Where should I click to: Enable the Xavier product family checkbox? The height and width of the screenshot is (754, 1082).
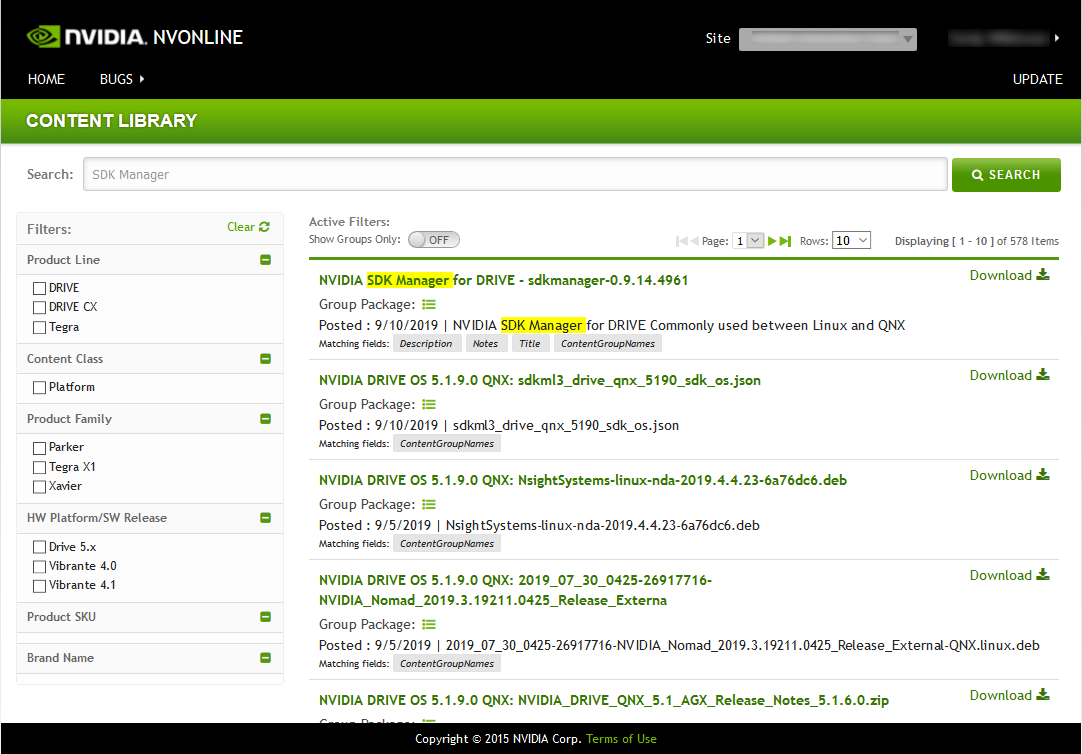pyautogui.click(x=40, y=486)
